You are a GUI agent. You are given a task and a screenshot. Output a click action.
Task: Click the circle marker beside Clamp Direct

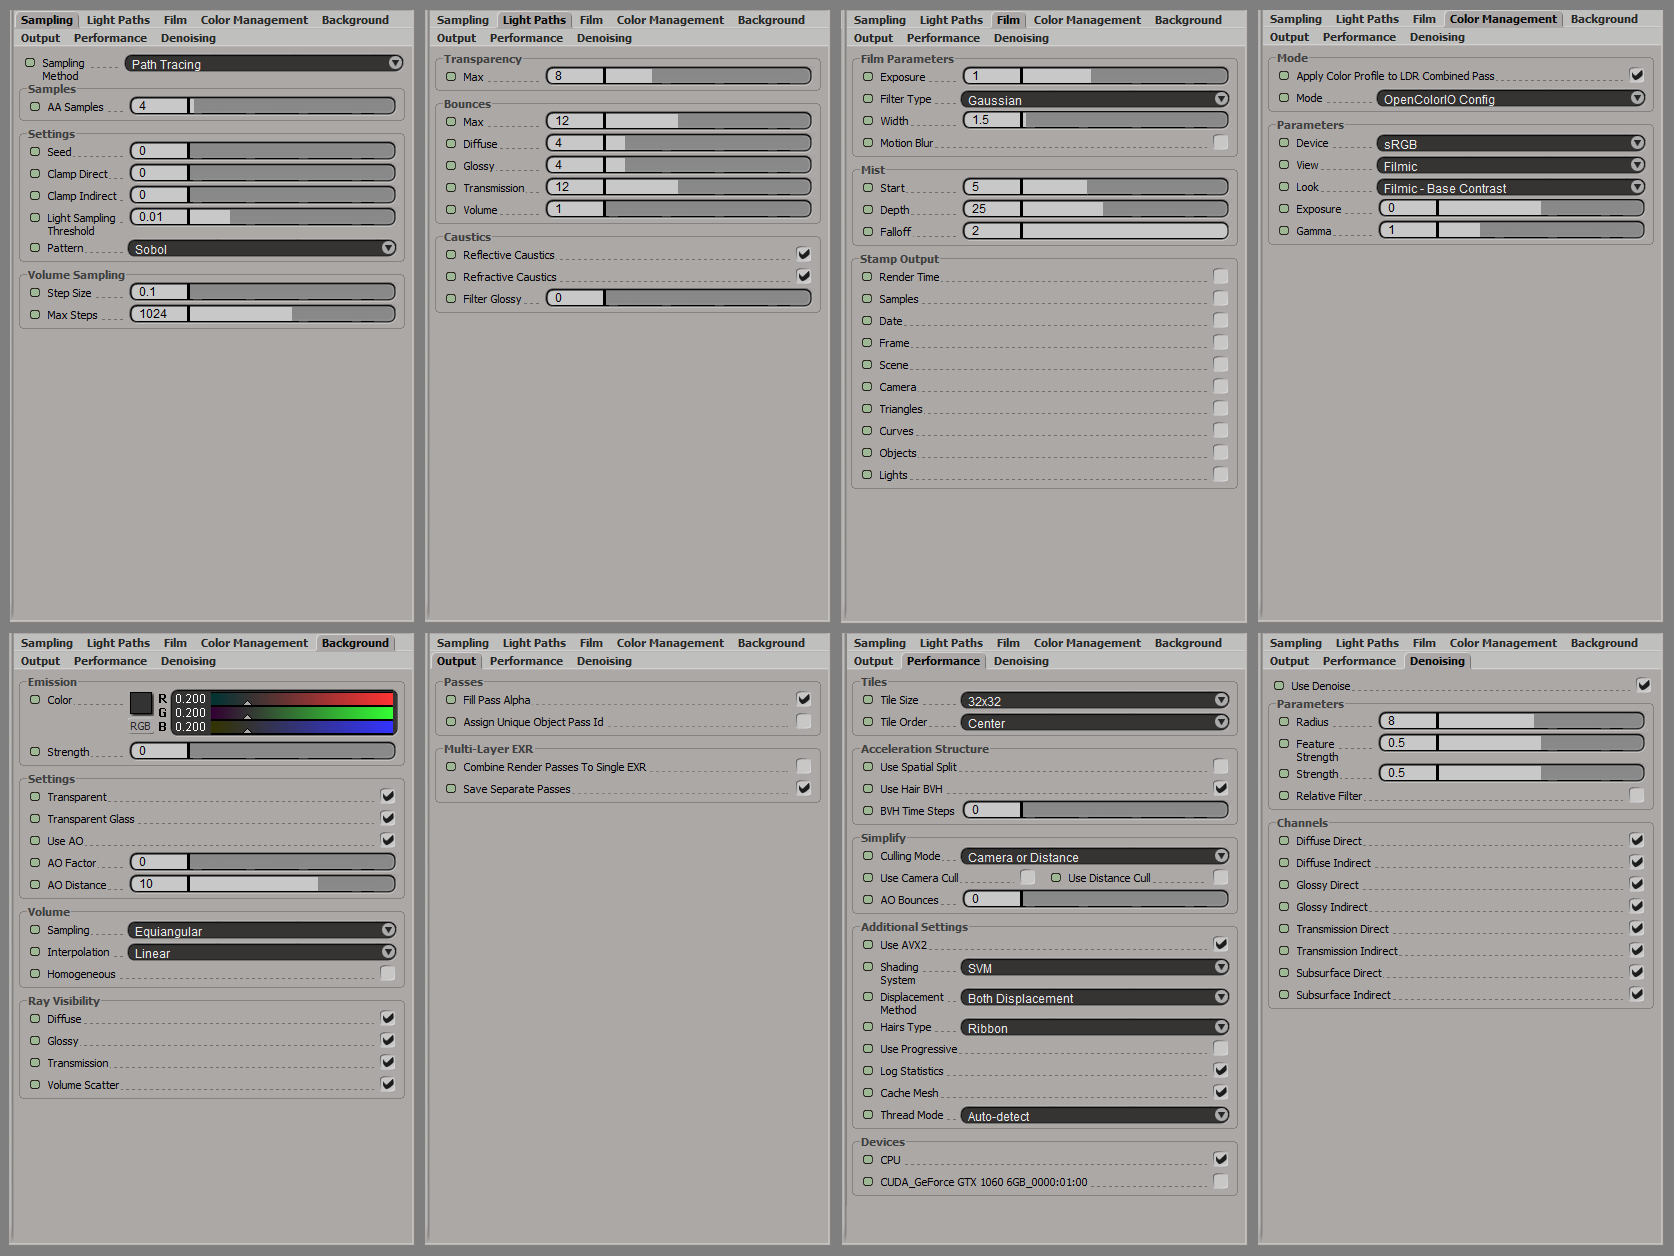[35, 174]
